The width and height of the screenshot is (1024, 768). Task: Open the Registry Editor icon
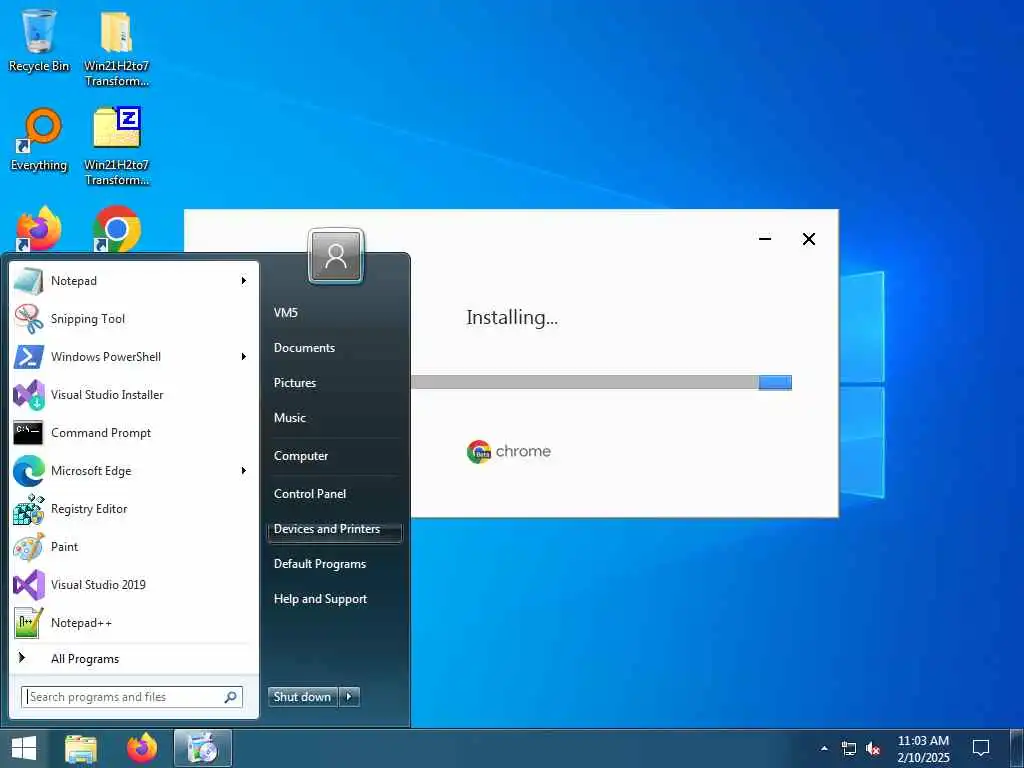pyautogui.click(x=29, y=509)
